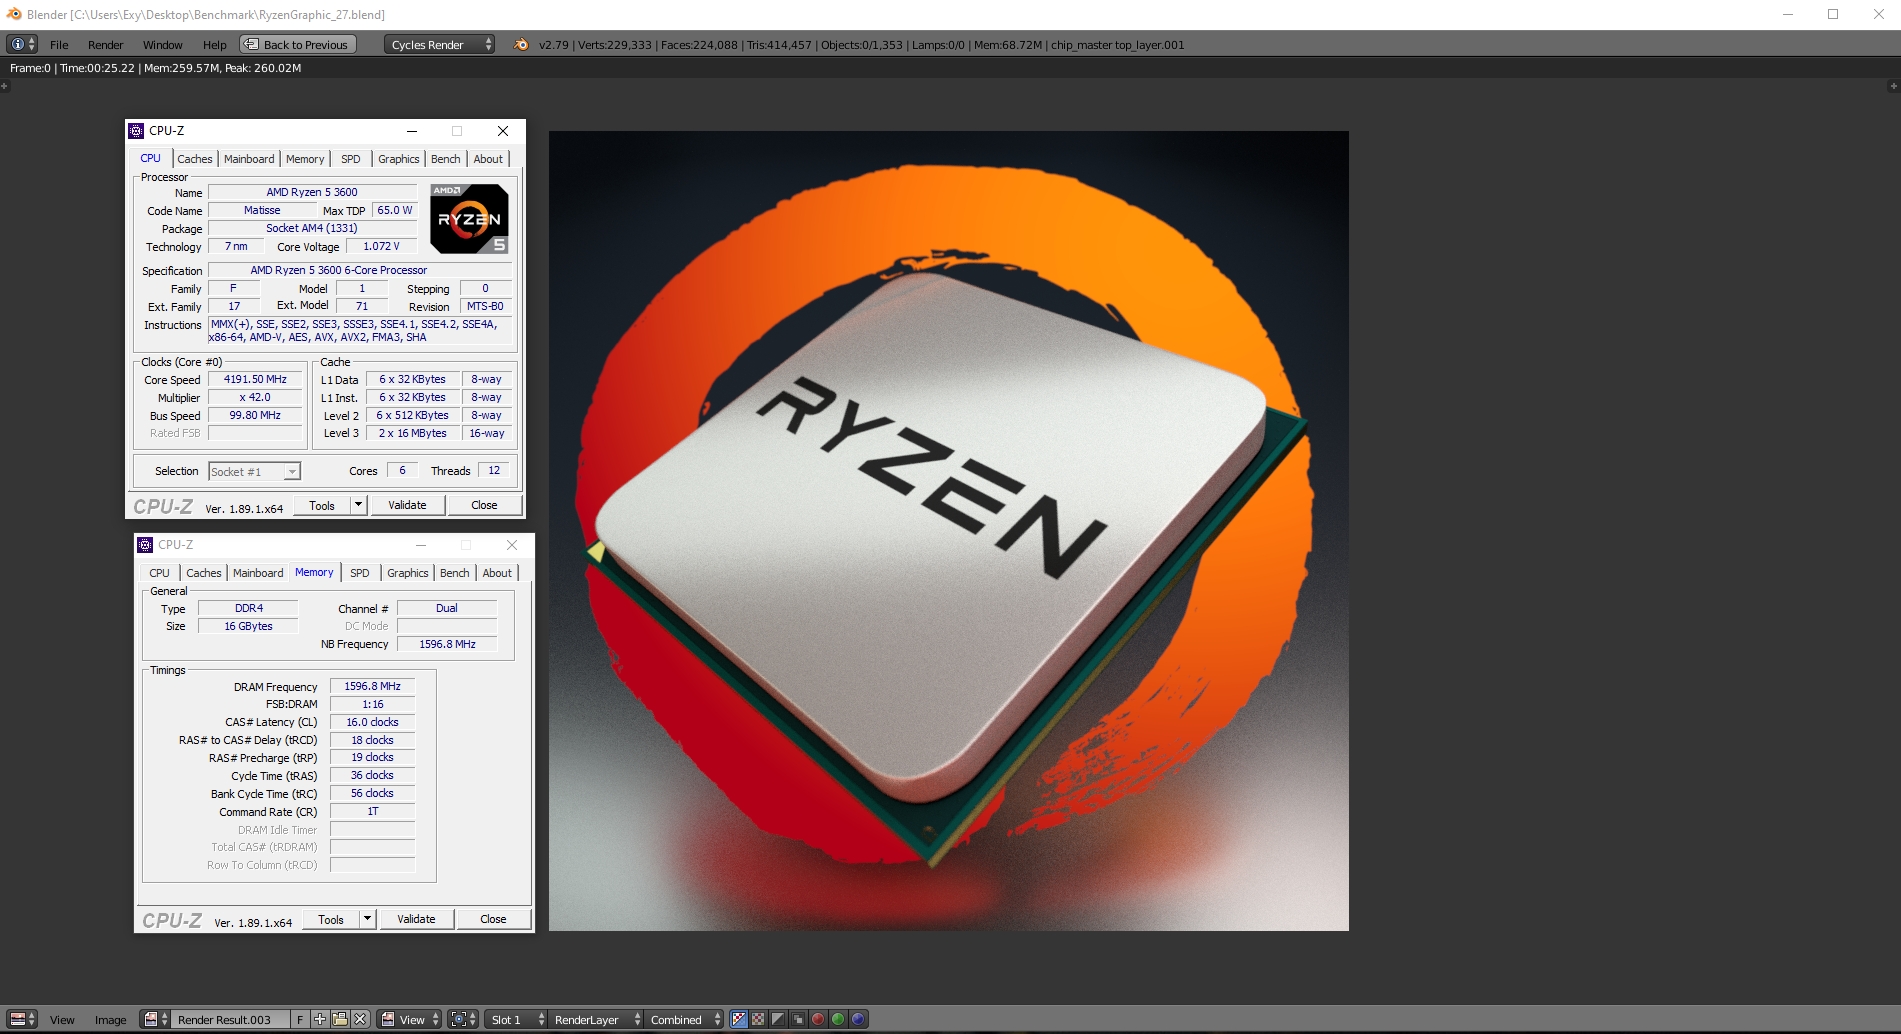This screenshot has height=1034, width=1901.
Task: Click Back to Previous button
Action: click(298, 44)
